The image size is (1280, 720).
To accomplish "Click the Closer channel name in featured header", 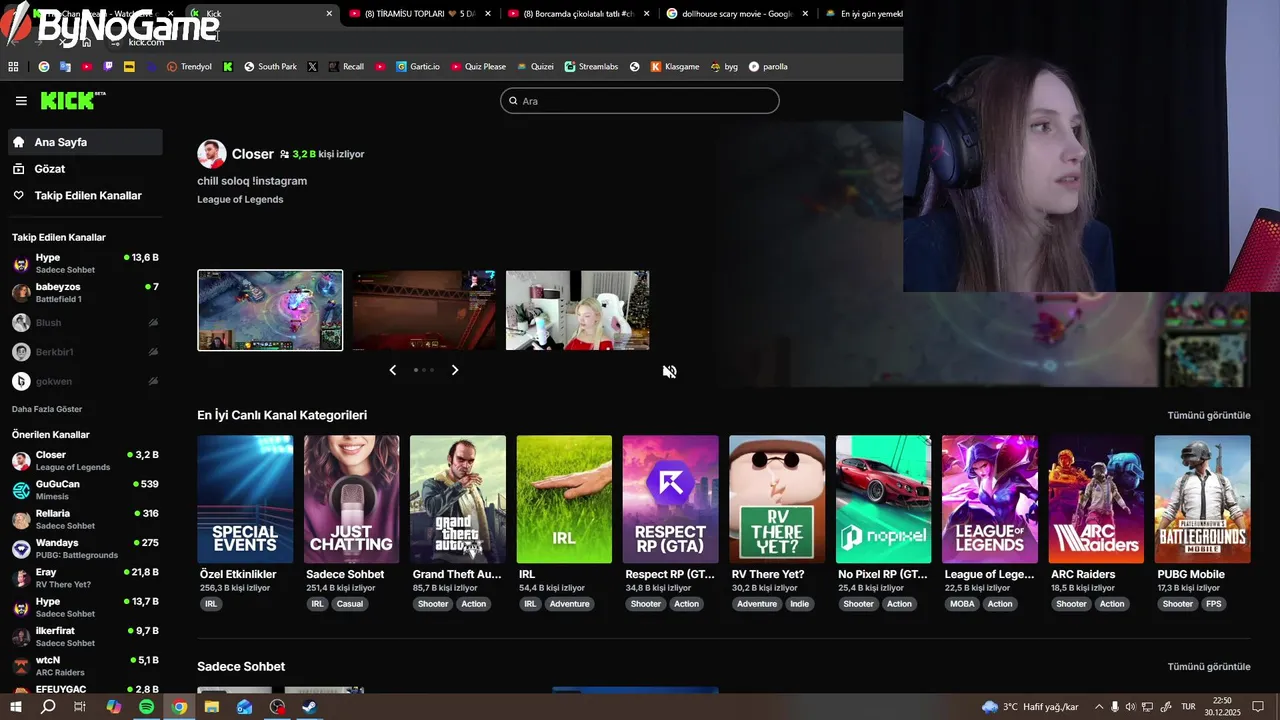I will (x=253, y=154).
